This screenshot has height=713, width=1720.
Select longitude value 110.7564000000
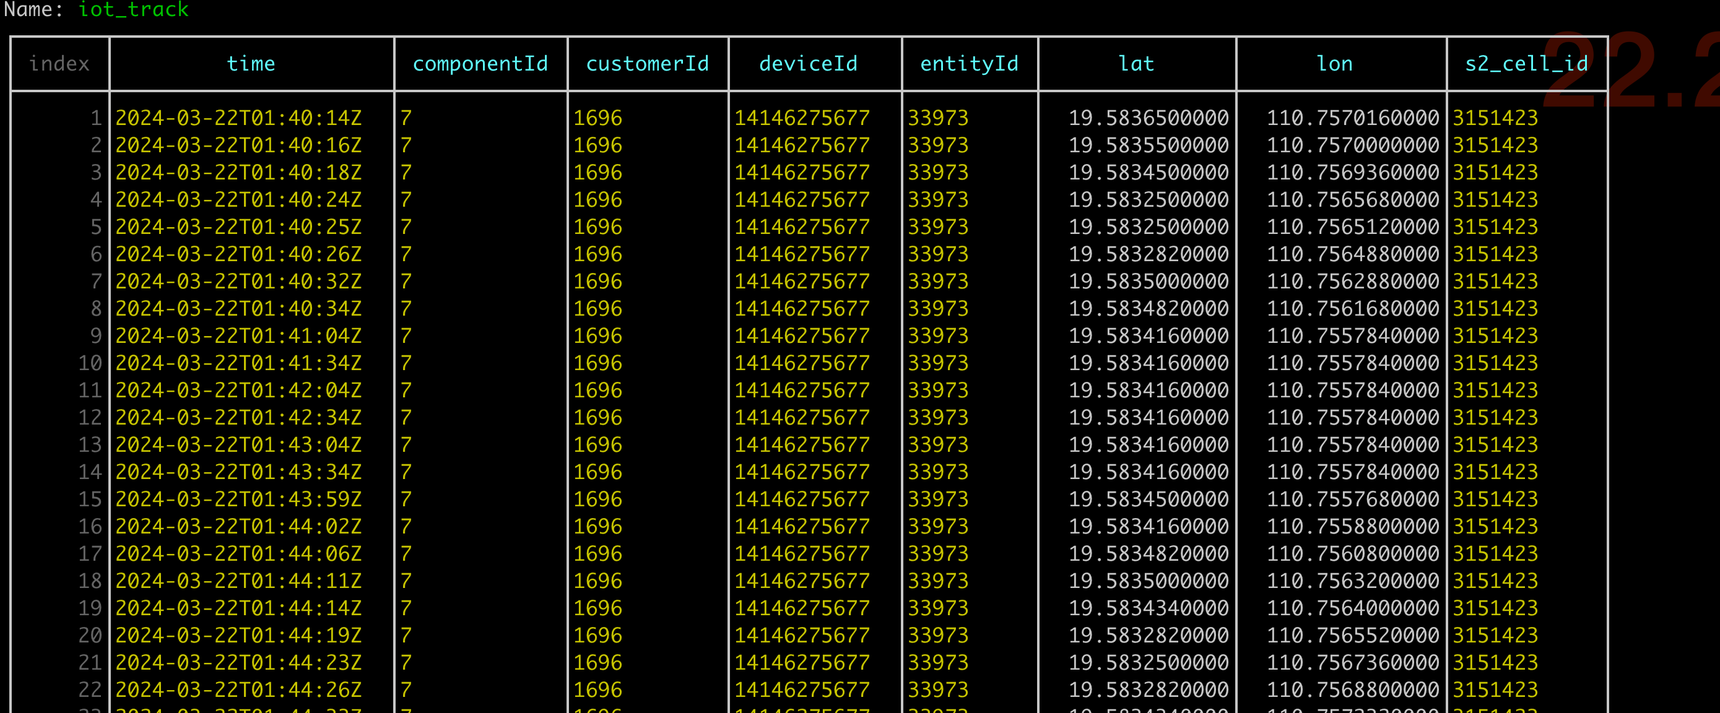click(x=1353, y=608)
